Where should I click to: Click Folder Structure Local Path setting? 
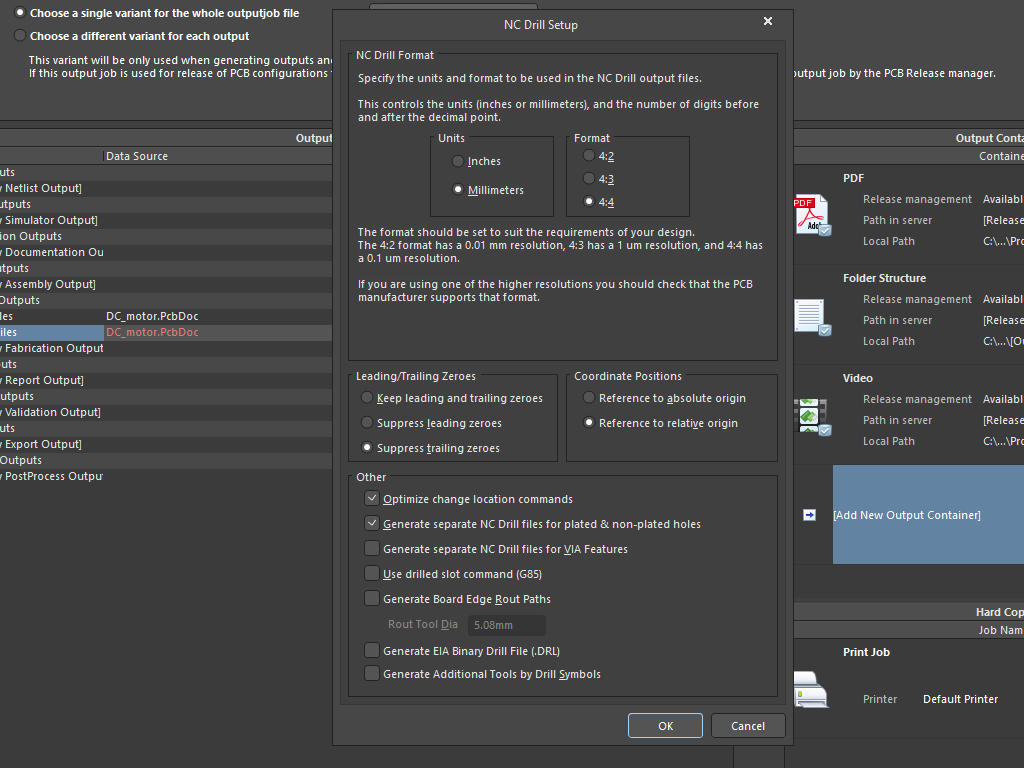889,341
